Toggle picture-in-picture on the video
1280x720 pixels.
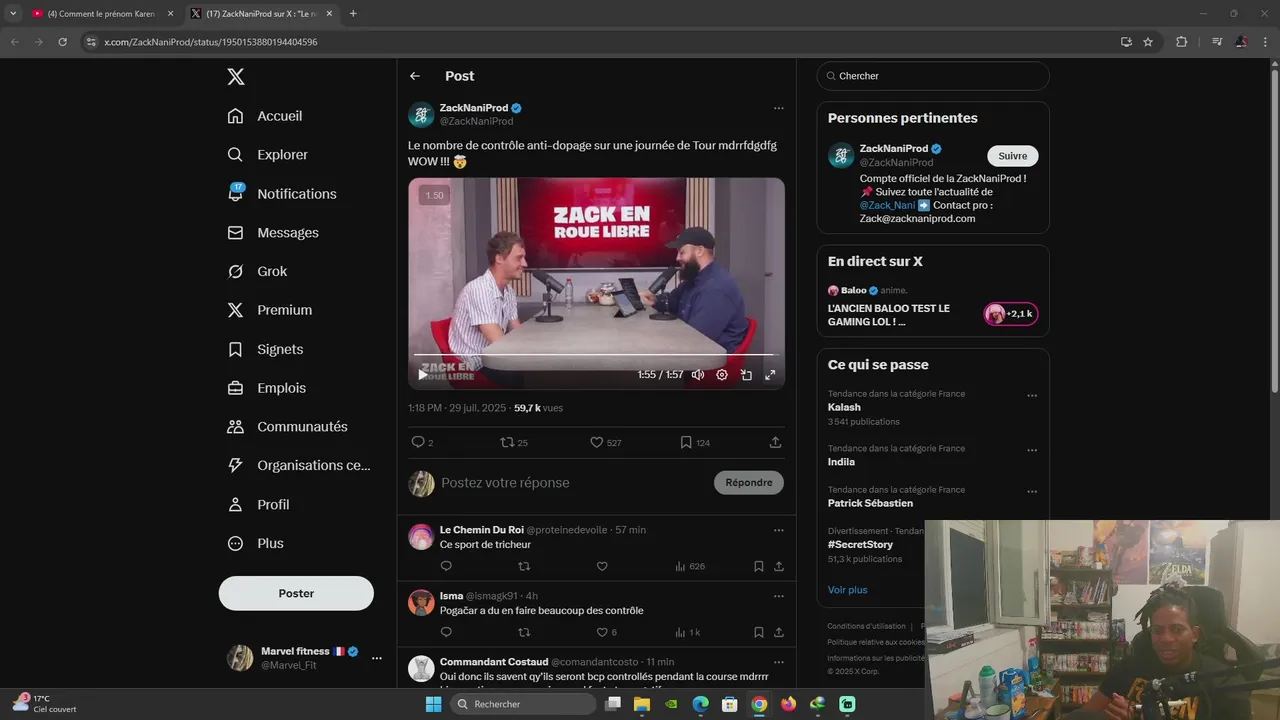(x=746, y=375)
